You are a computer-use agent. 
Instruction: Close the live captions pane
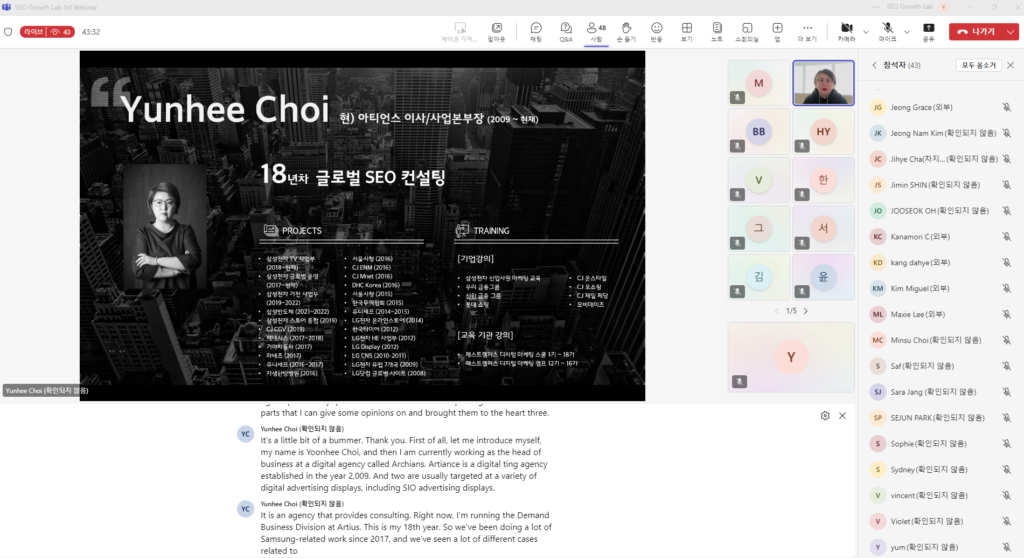point(842,416)
